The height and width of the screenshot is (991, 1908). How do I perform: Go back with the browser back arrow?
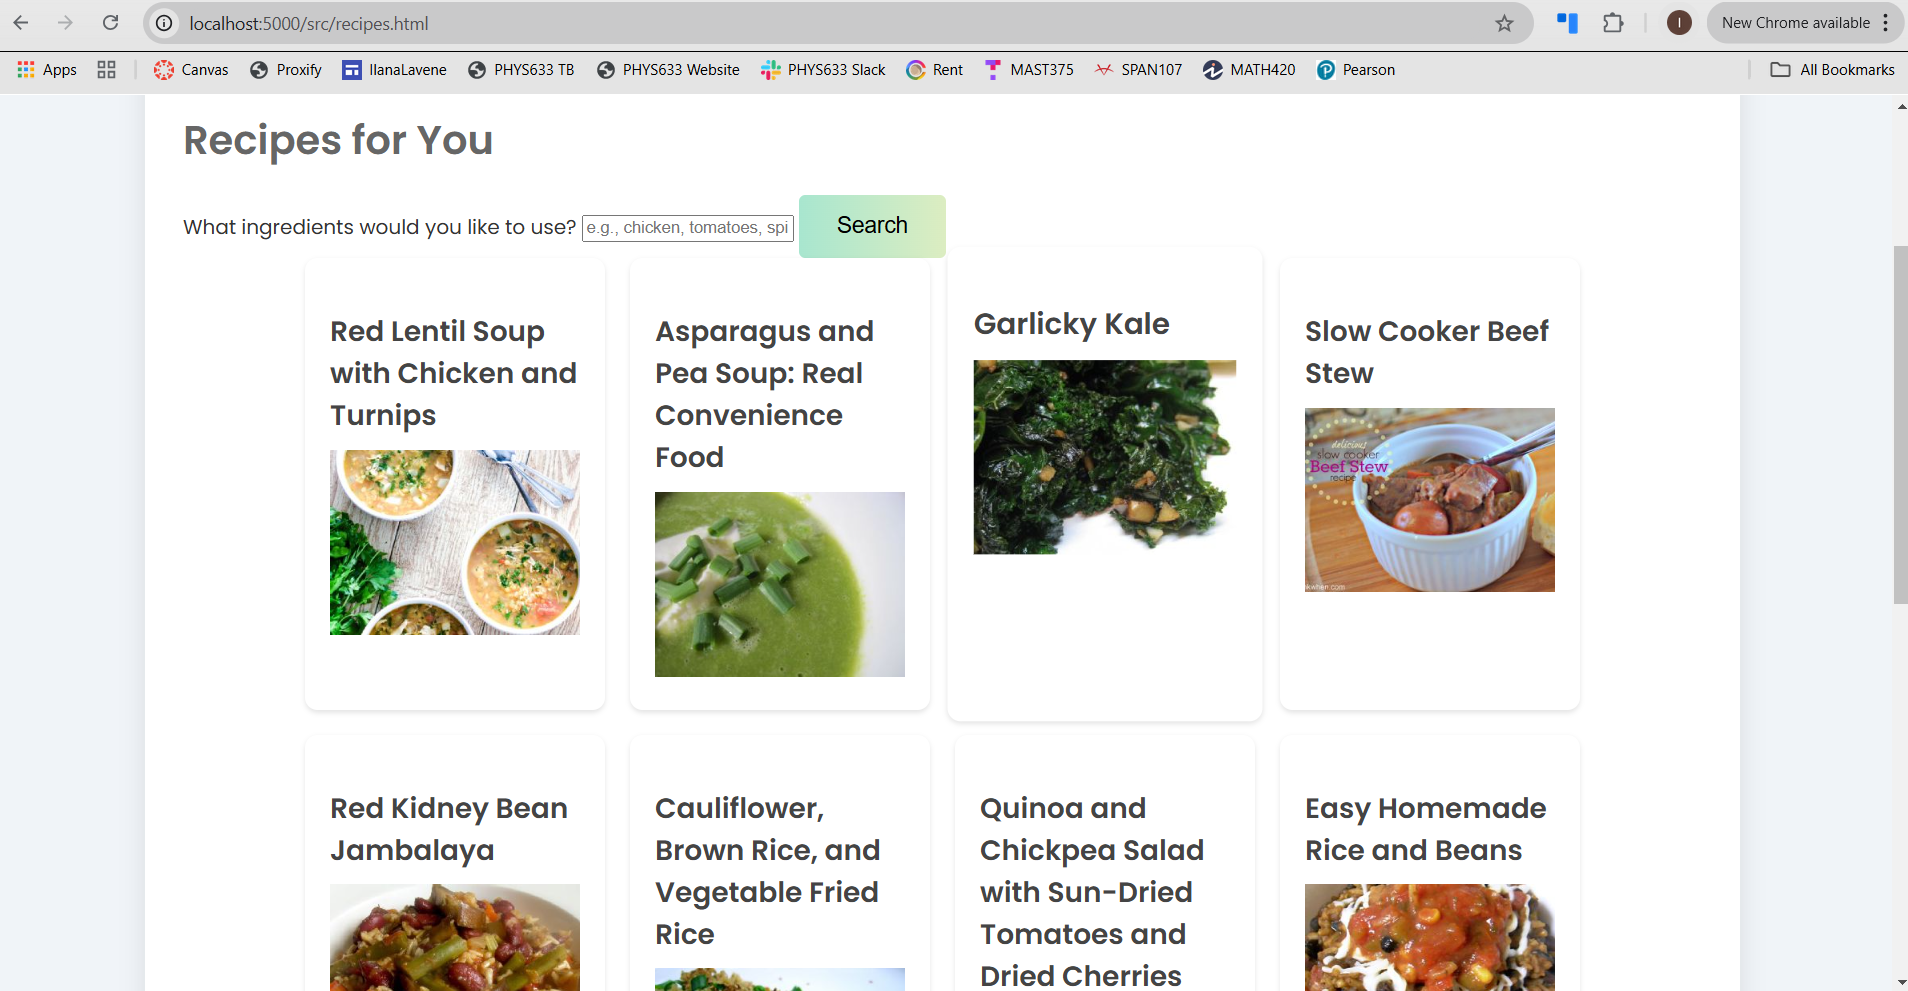coord(21,23)
